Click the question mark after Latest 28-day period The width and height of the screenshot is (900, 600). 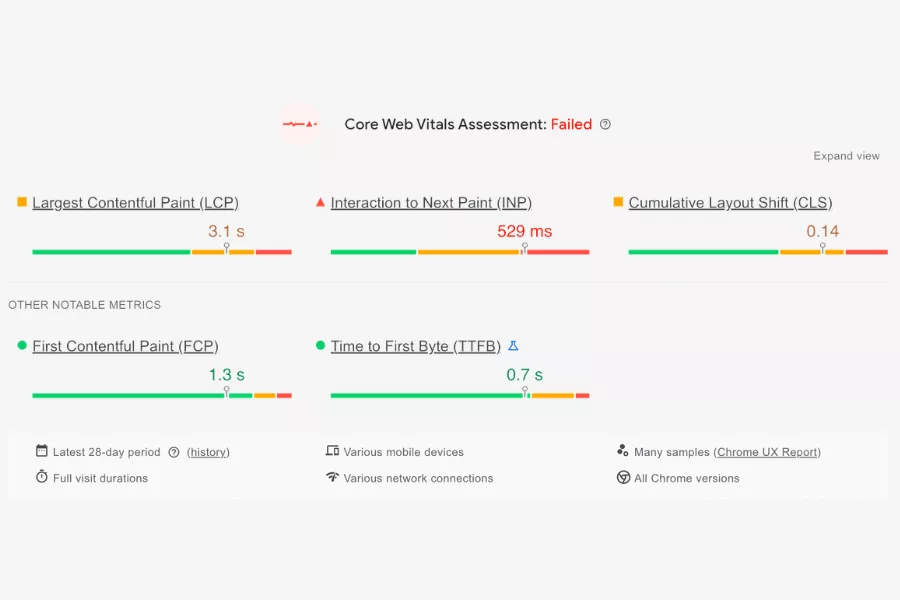click(175, 452)
